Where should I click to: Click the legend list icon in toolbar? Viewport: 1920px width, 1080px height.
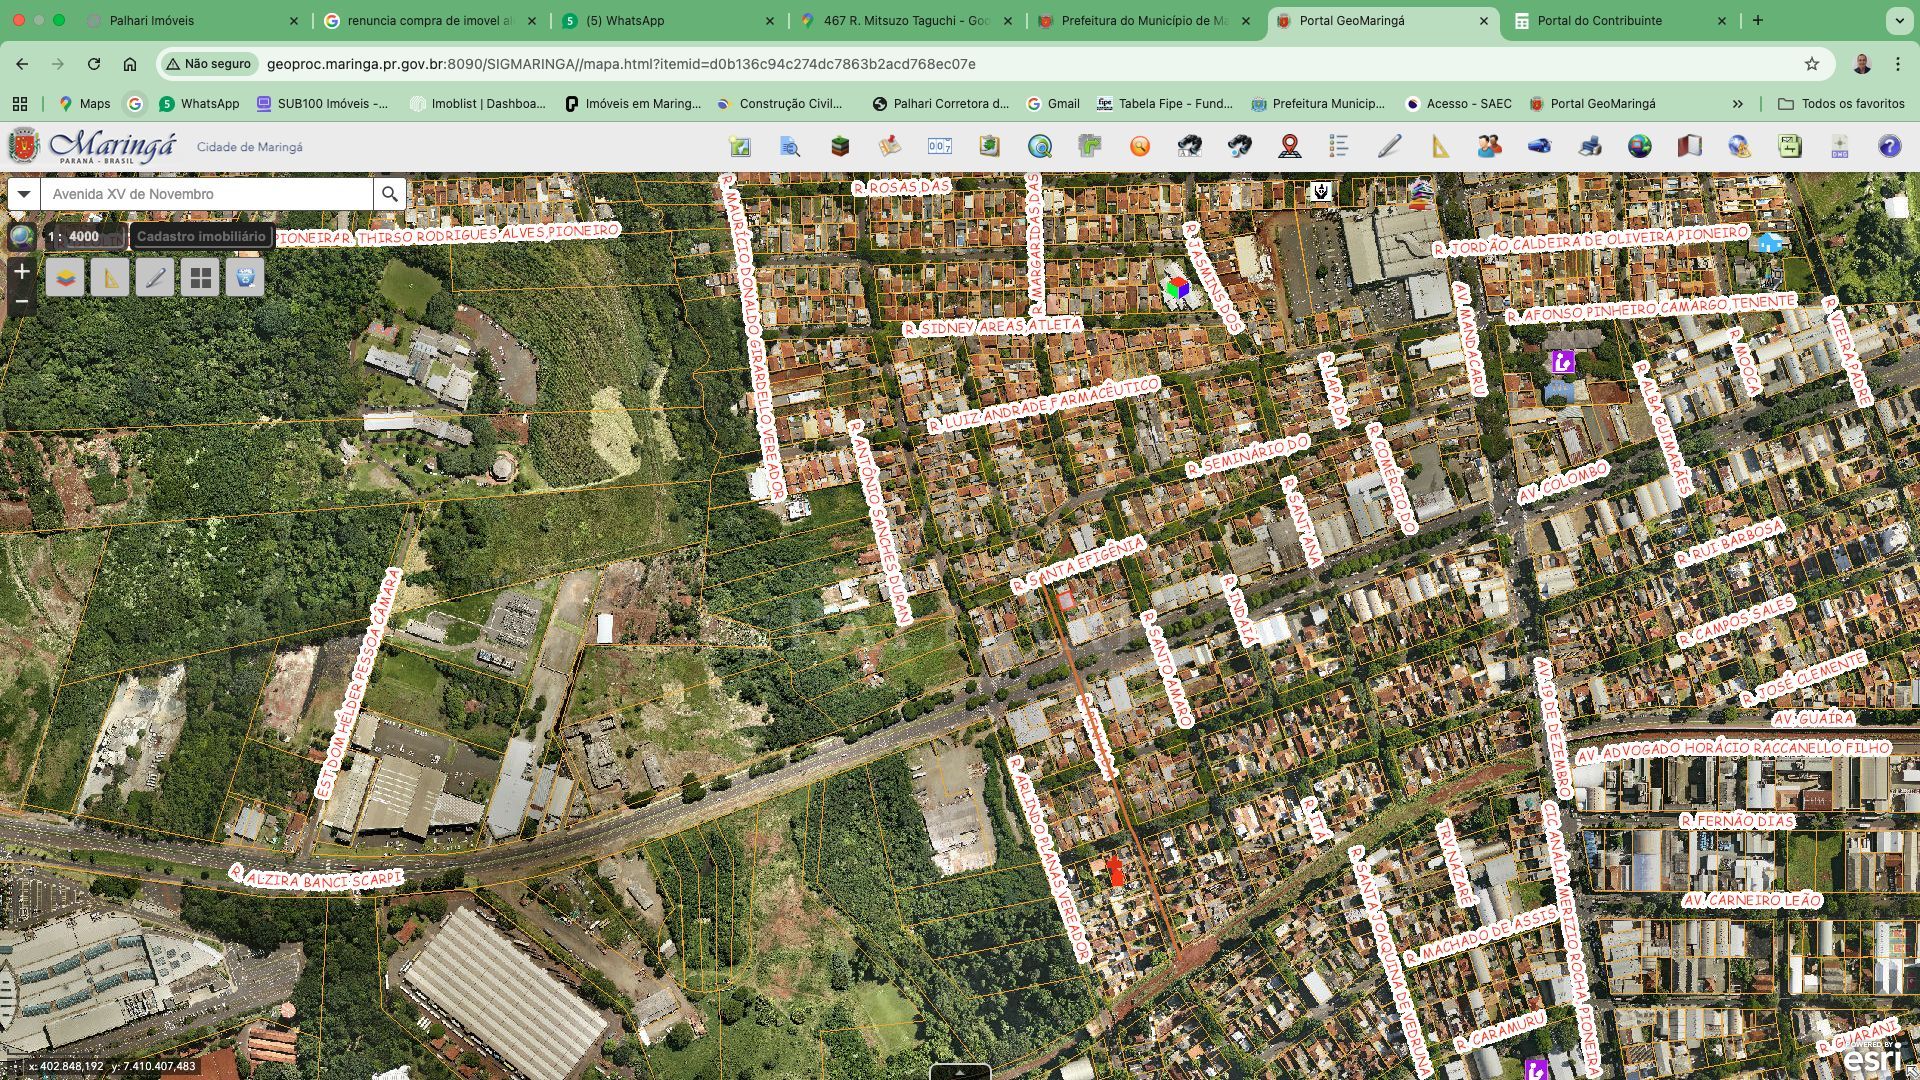pos(1339,147)
